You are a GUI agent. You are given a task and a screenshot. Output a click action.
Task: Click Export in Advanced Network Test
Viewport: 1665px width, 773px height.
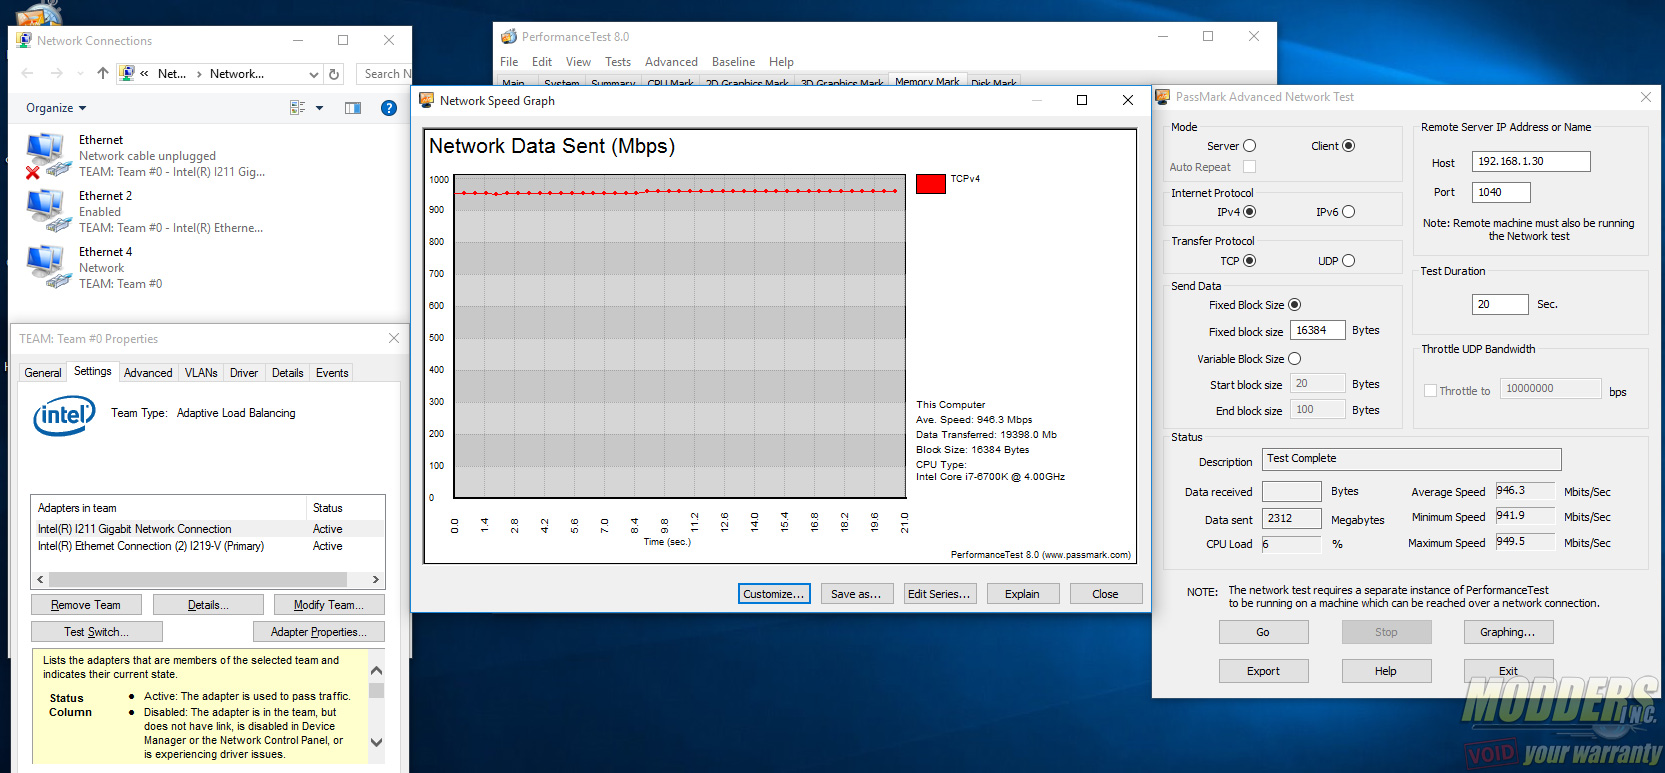click(1263, 671)
